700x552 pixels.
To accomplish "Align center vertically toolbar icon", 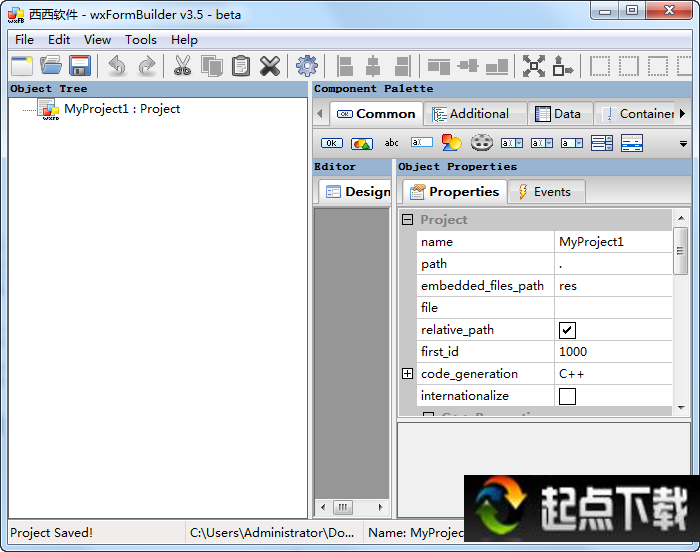I will 467,66.
